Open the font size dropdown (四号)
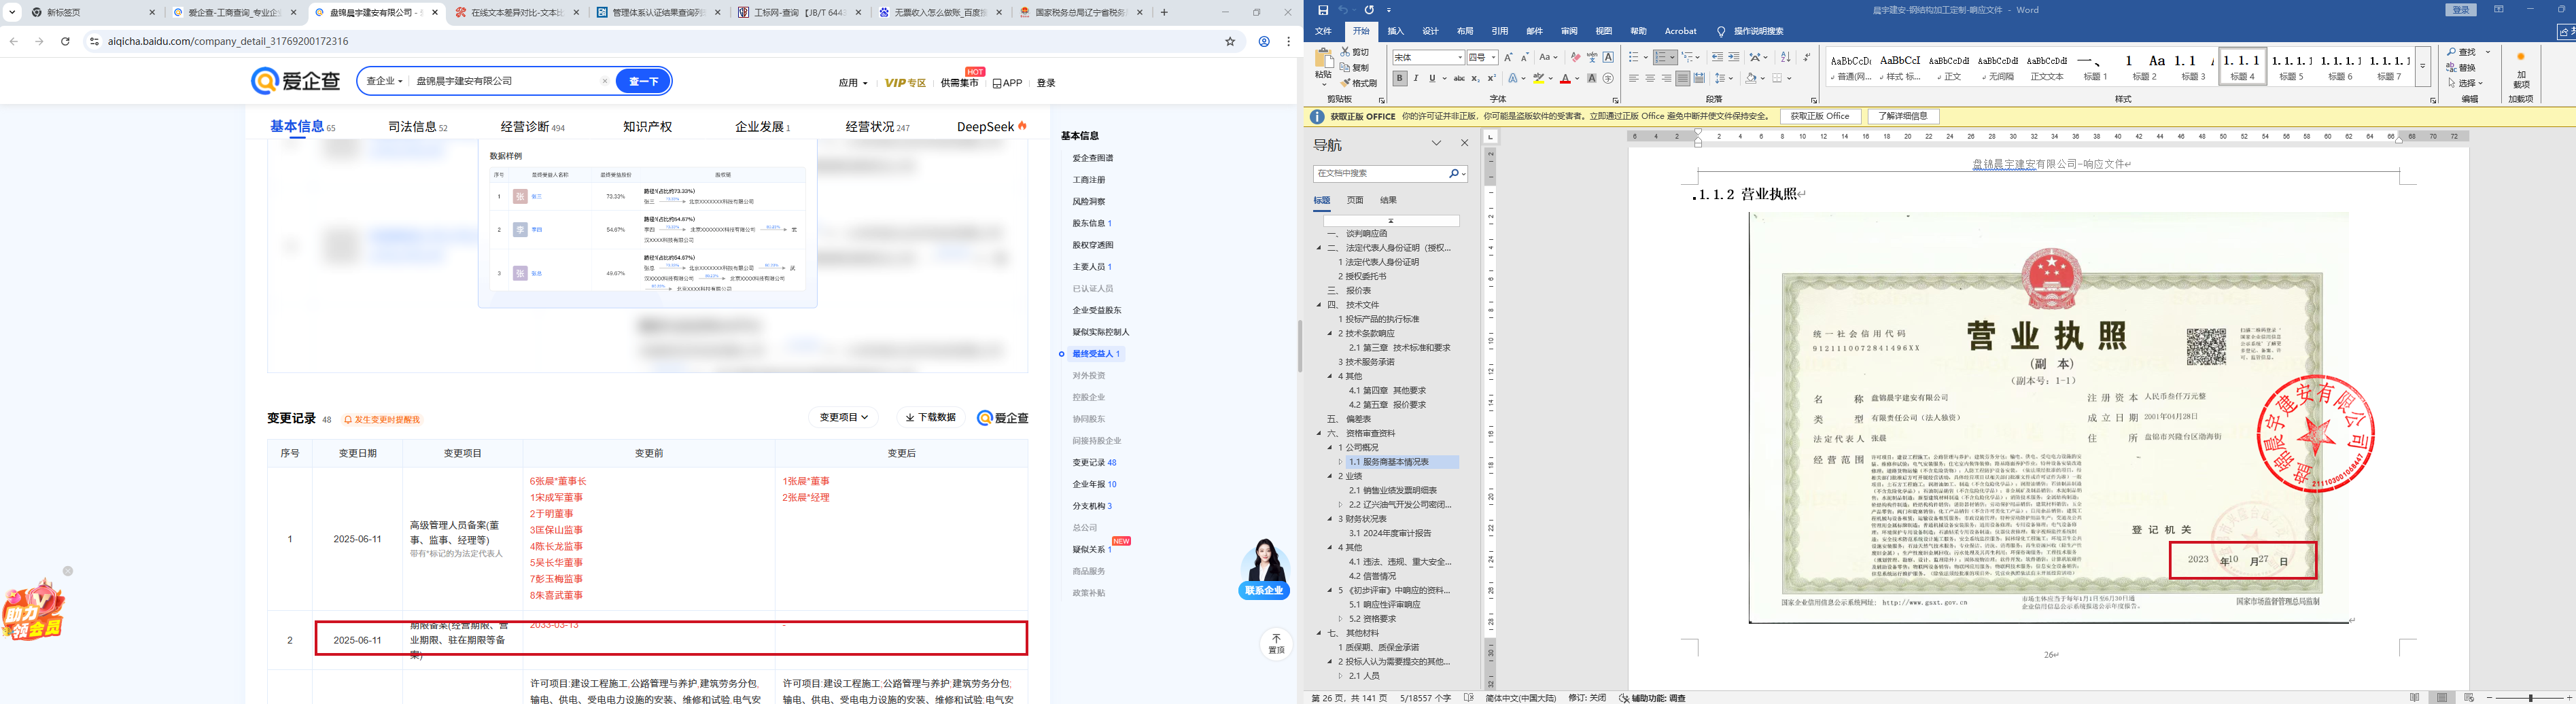This screenshot has height=704, width=2576. 1493,57
